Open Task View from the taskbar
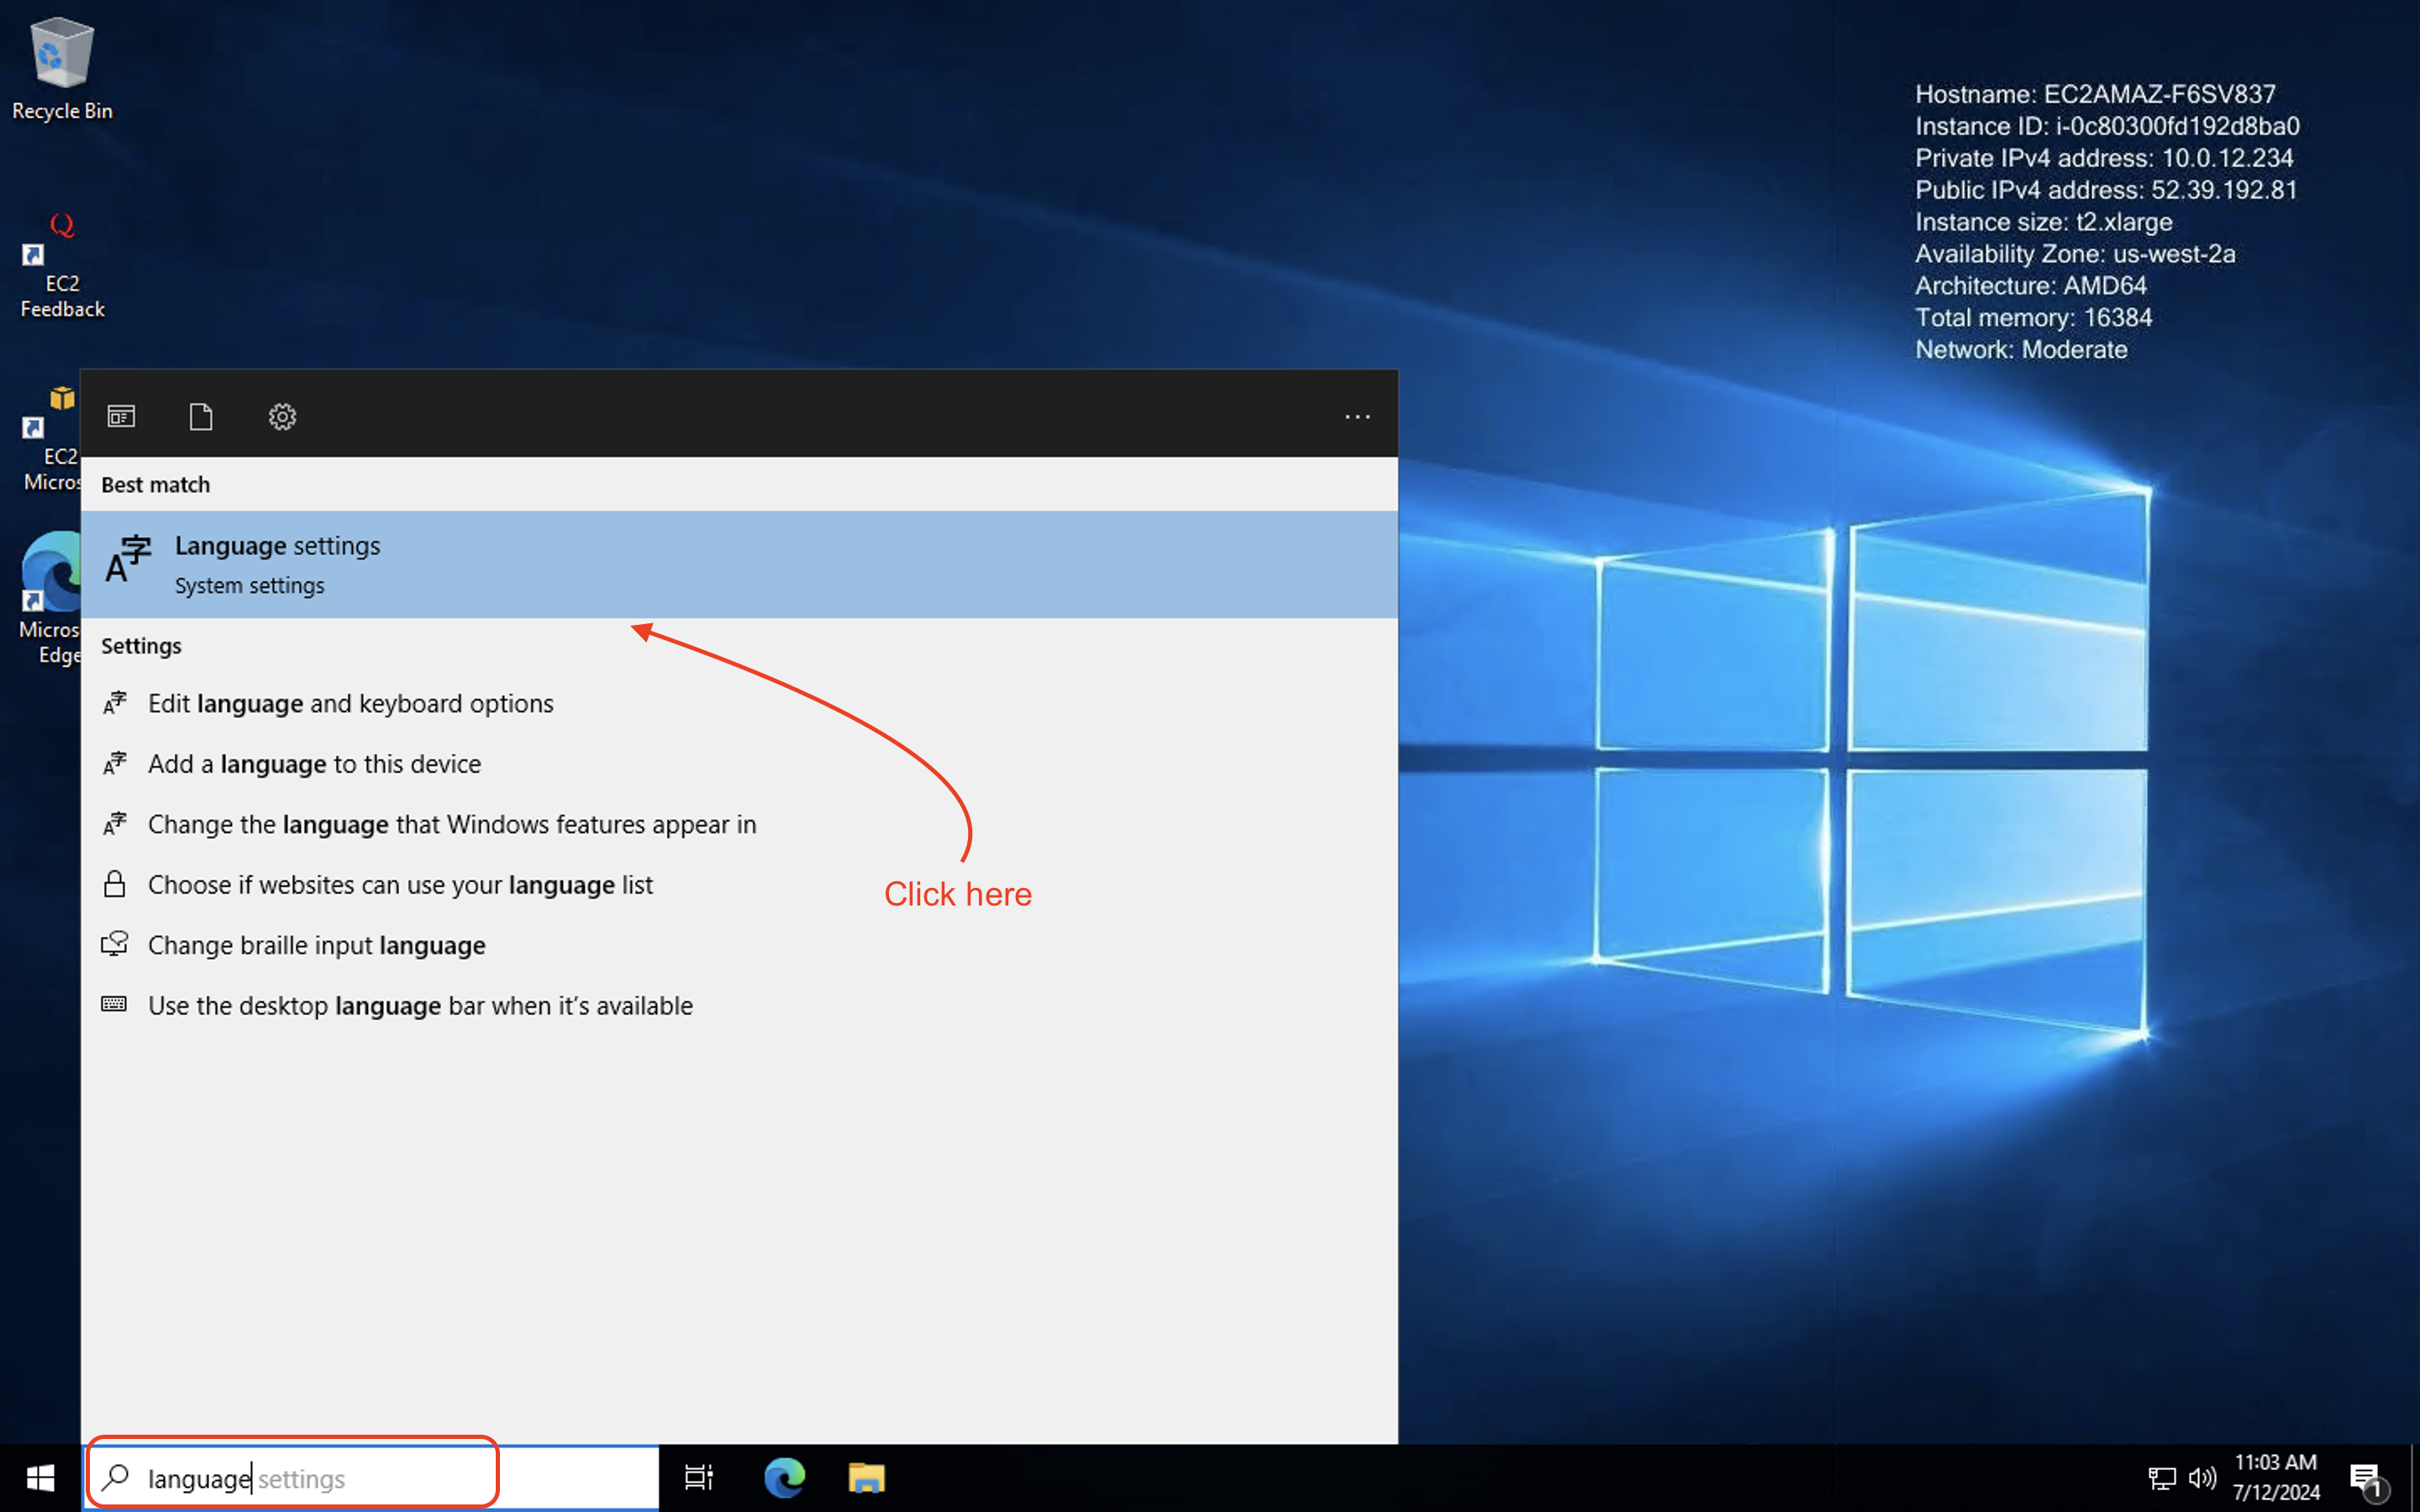The height and width of the screenshot is (1512, 2420). point(698,1477)
